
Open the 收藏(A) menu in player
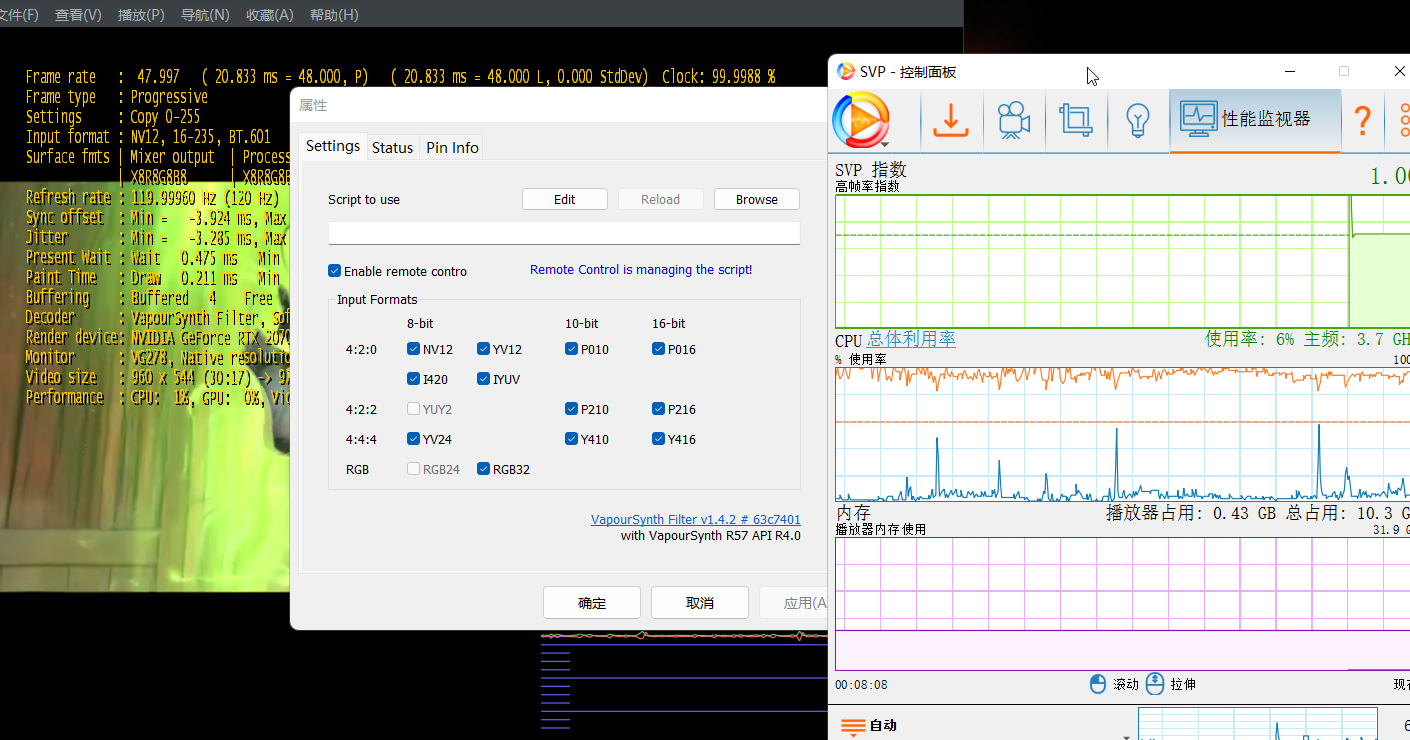(270, 15)
